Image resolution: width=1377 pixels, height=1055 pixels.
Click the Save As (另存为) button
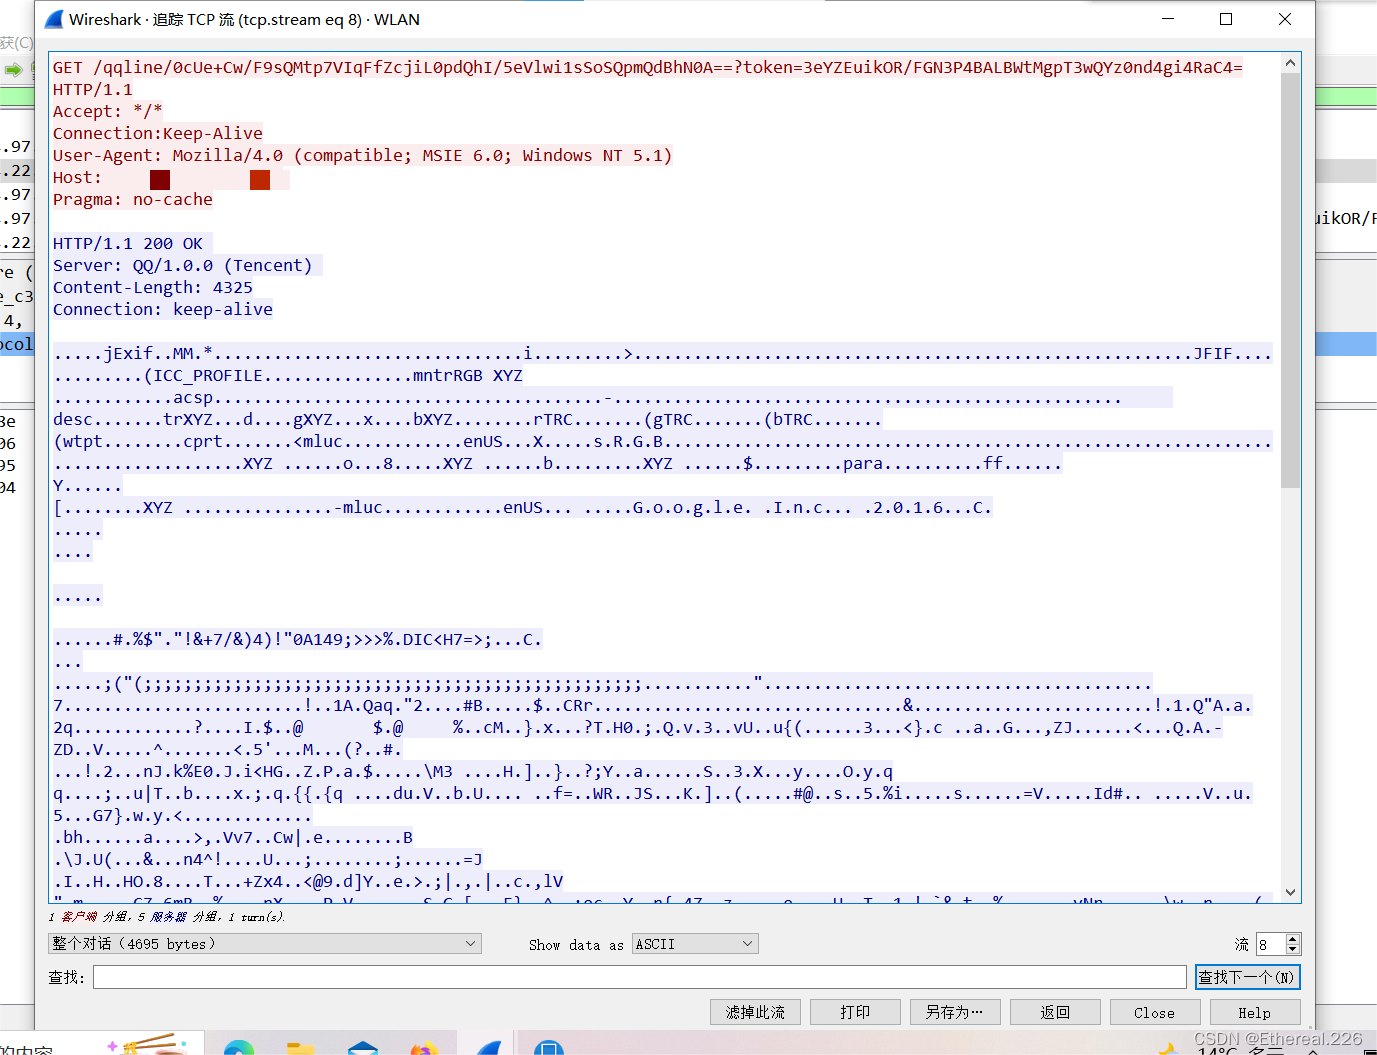tap(955, 1012)
